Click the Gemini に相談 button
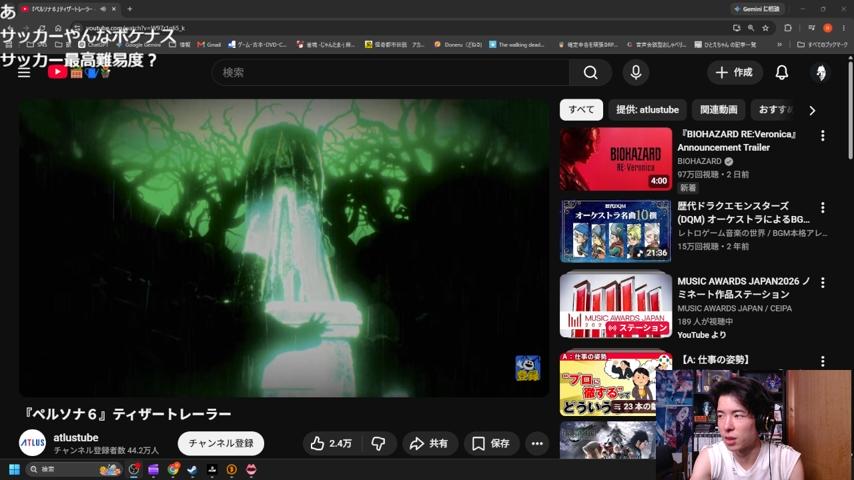 click(757, 9)
